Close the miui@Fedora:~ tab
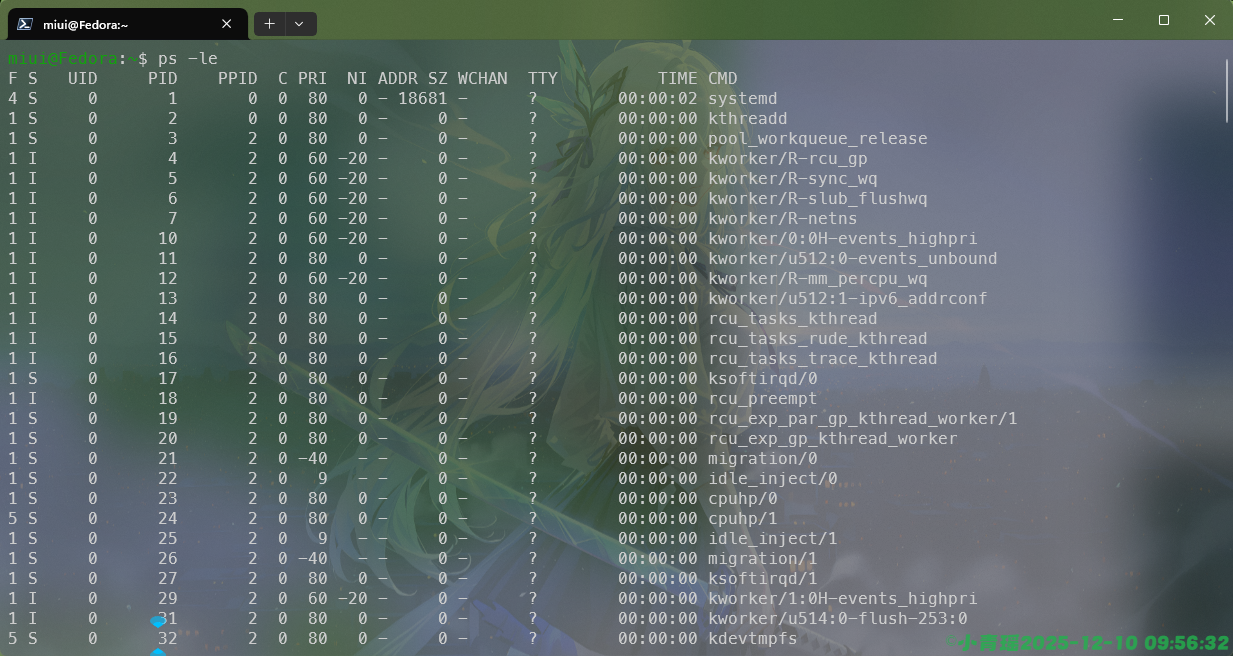1233x656 pixels. pos(227,24)
